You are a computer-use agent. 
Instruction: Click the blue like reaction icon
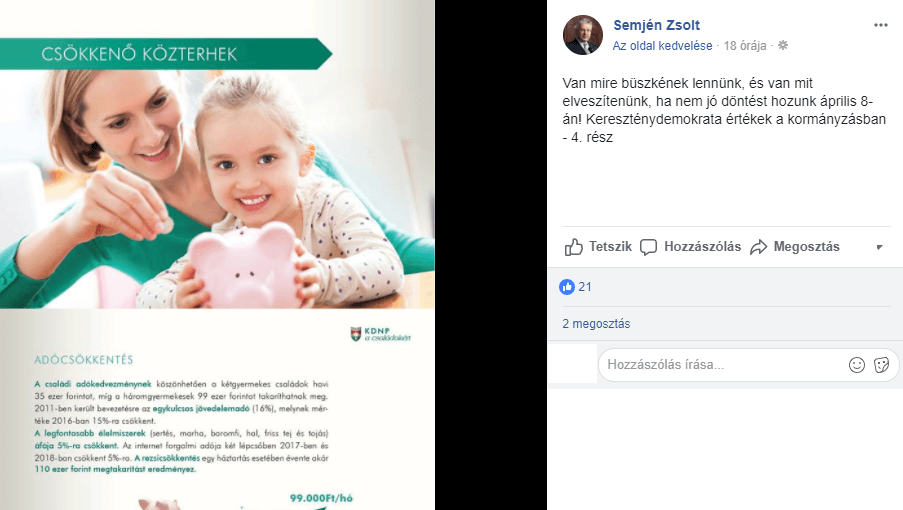567,287
